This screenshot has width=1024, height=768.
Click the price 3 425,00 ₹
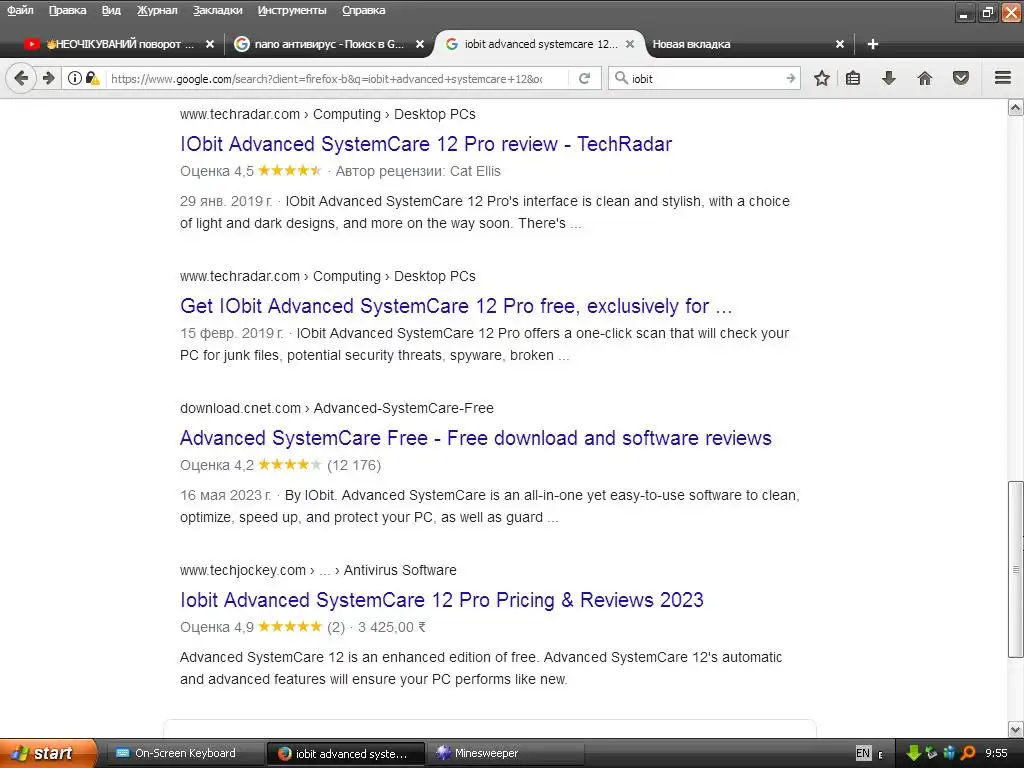pos(392,627)
